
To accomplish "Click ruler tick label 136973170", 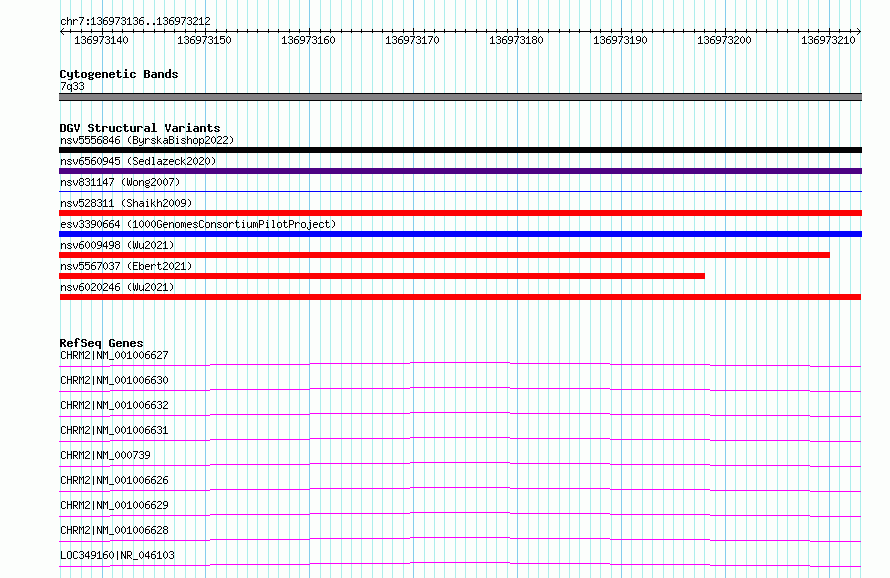I will (x=412, y=40).
